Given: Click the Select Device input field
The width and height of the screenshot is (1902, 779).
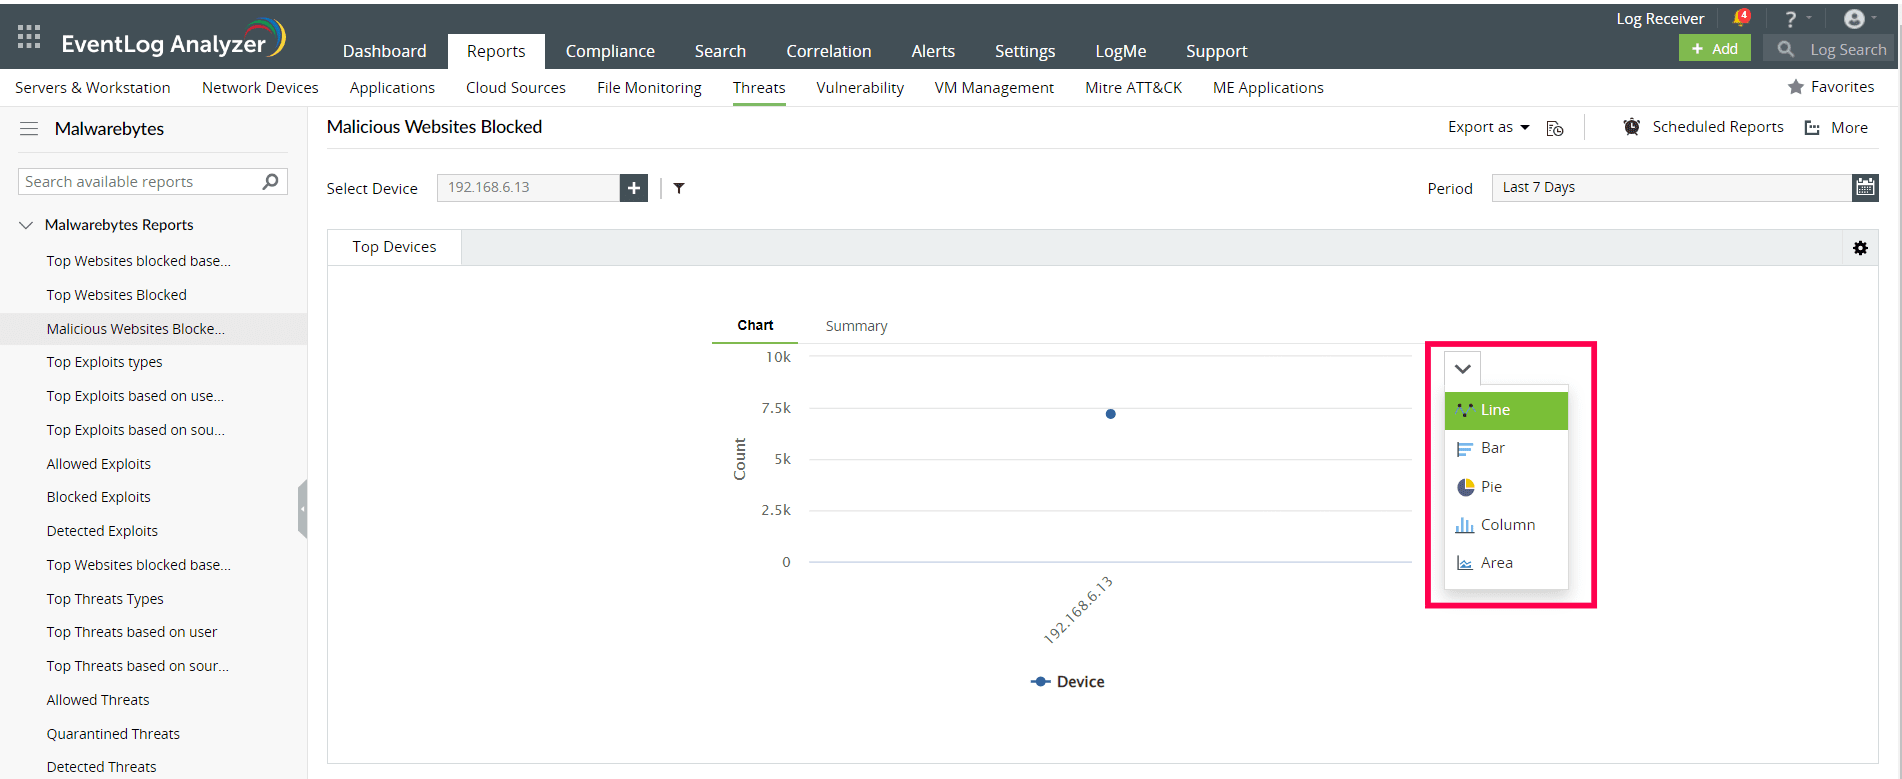Looking at the screenshot, I should 528,188.
